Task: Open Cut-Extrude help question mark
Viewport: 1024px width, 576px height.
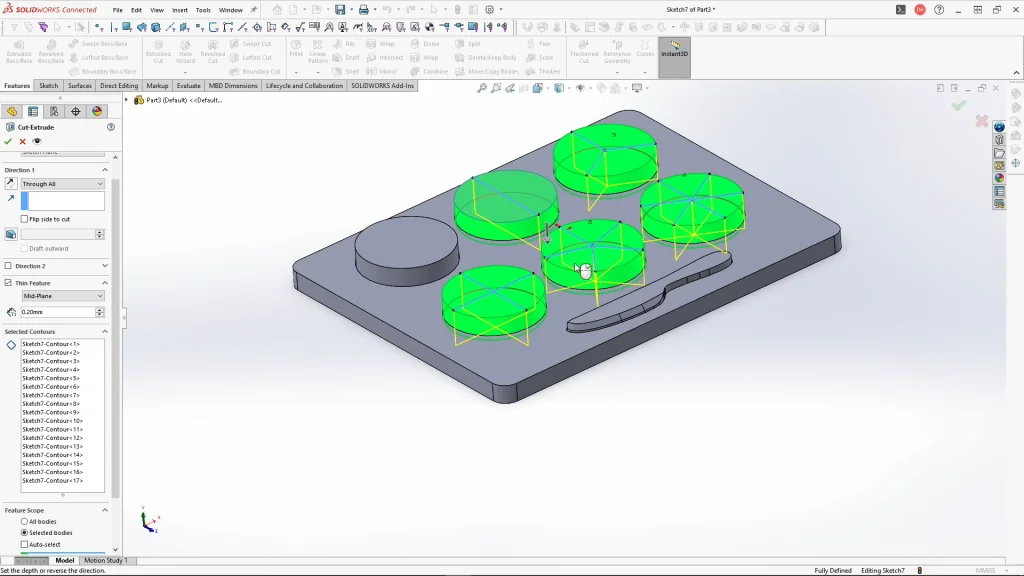Action: (x=111, y=127)
